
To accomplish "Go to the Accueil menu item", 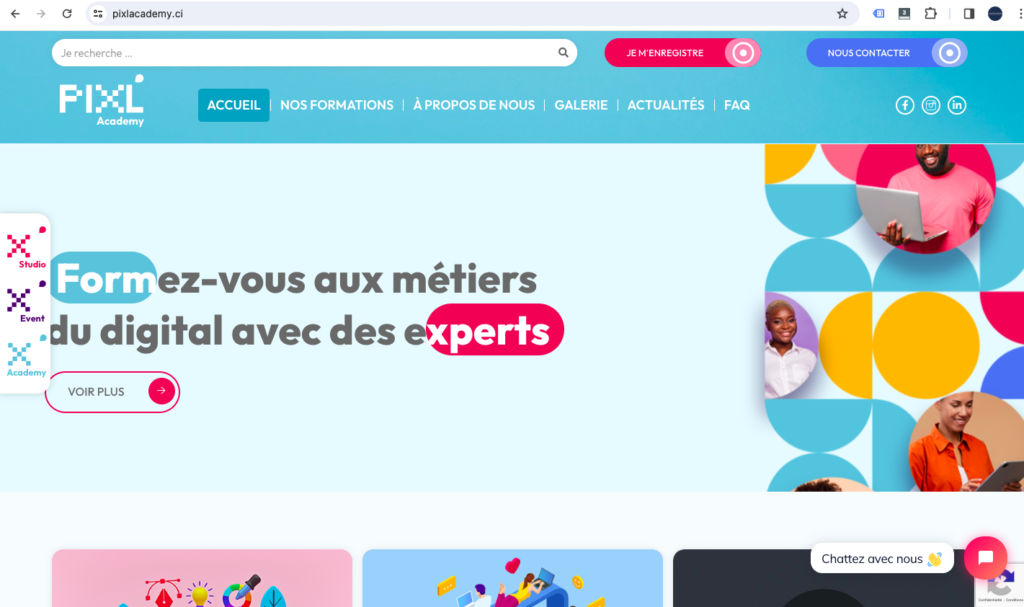I will pos(234,105).
